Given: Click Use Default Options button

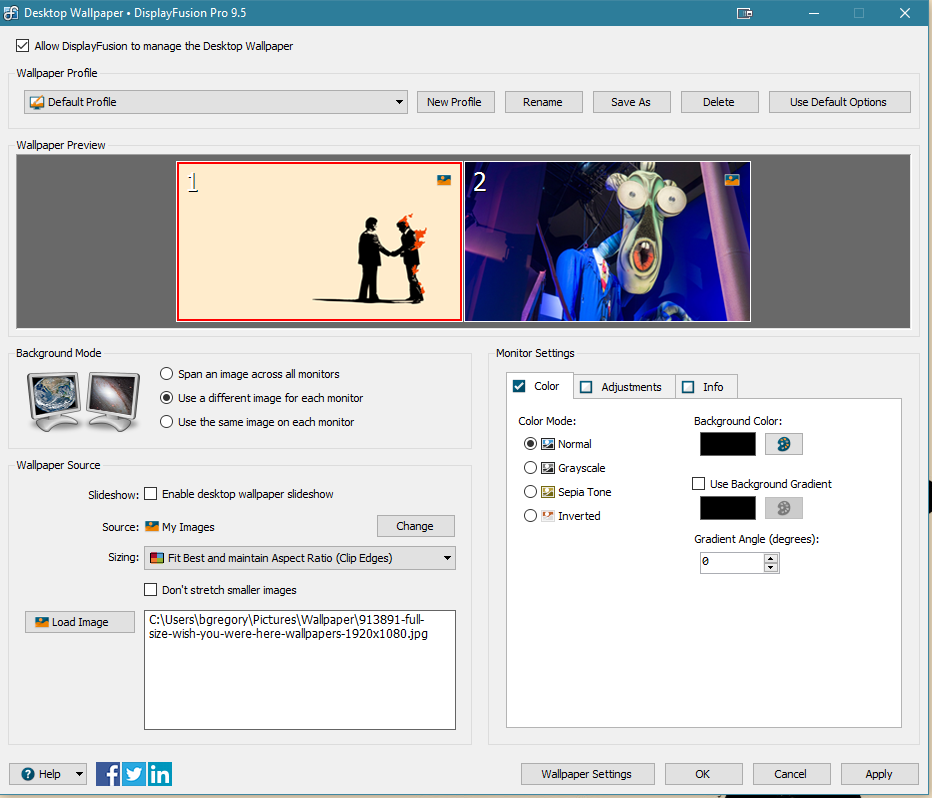Looking at the screenshot, I should pyautogui.click(x=839, y=102).
